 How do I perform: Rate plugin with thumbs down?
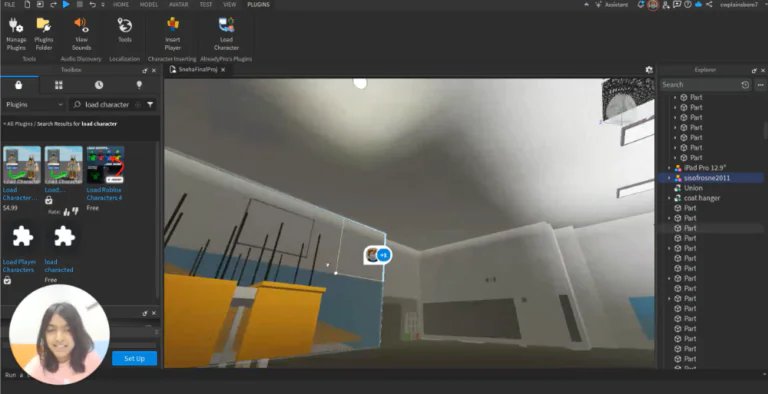(x=75, y=211)
